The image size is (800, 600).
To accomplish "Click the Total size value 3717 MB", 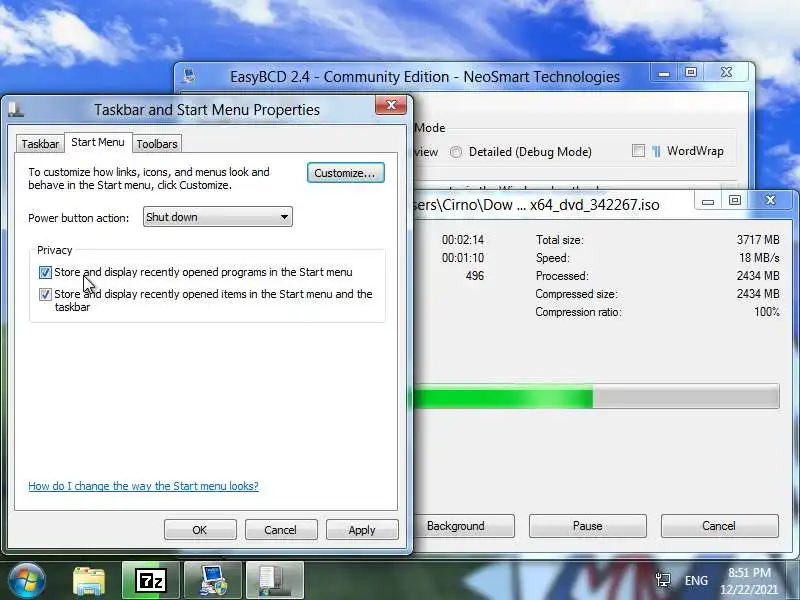I will click(758, 240).
